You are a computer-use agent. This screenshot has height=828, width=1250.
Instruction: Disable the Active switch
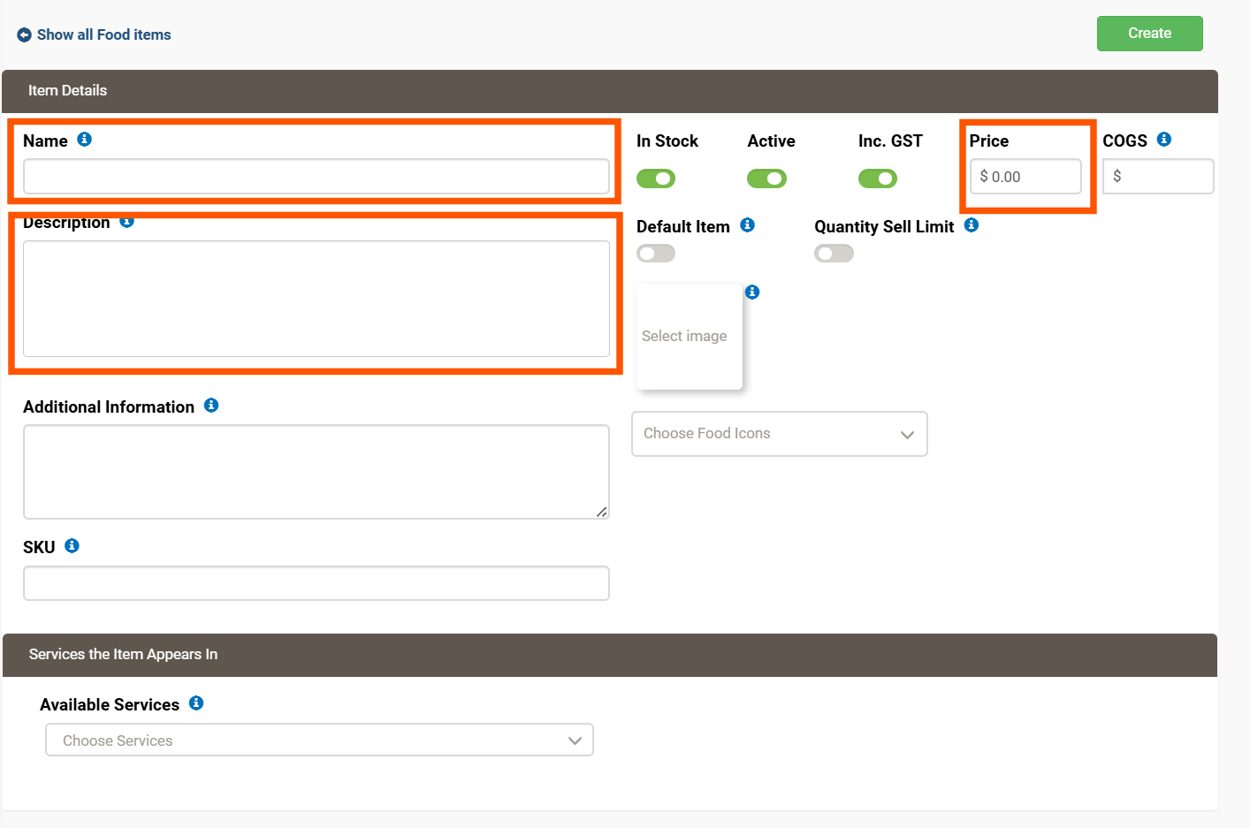[x=767, y=179]
